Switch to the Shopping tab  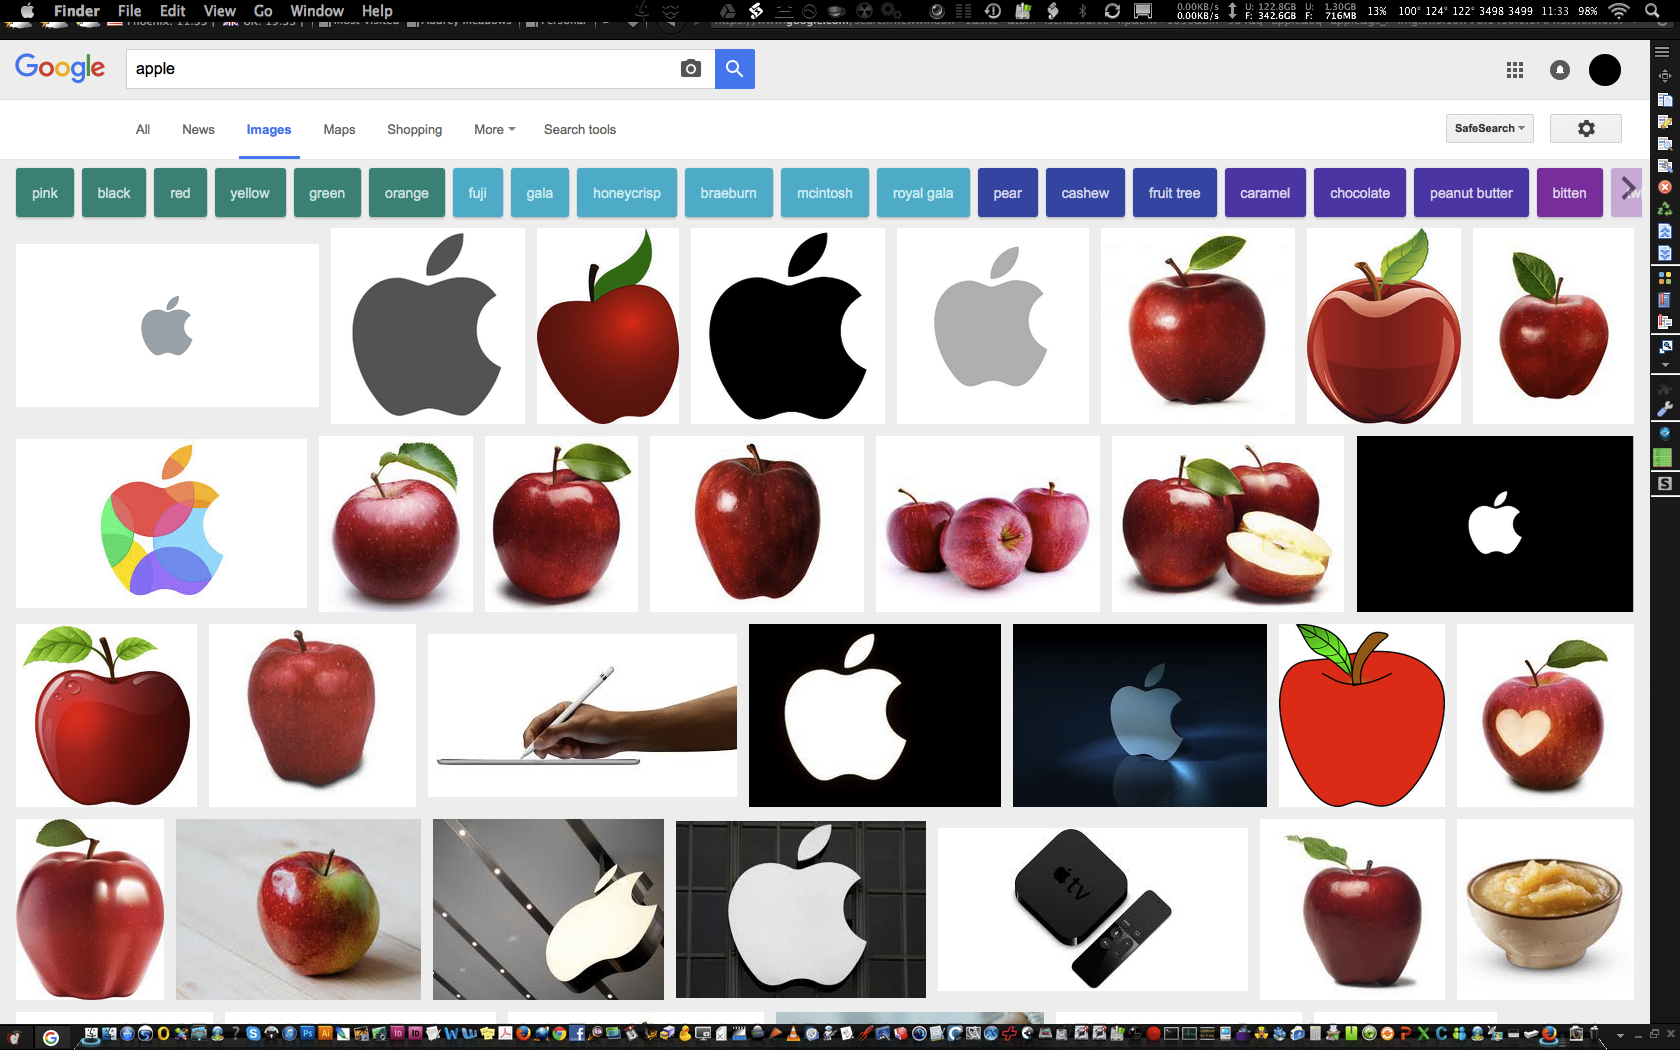(415, 130)
